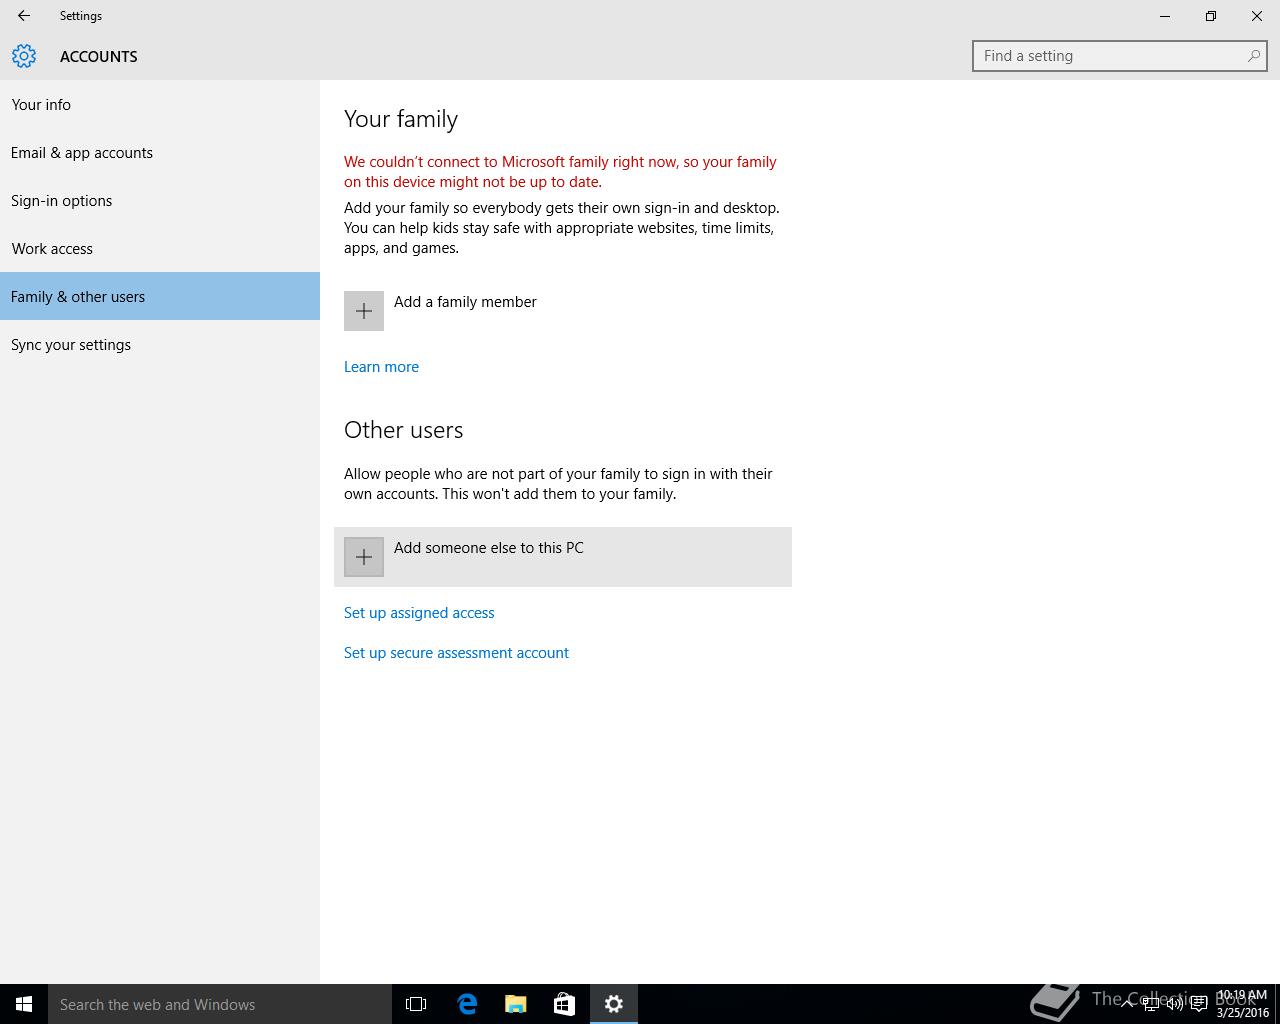The image size is (1280, 1024).
Task: Click Set up assigned access link
Action: [x=419, y=613]
